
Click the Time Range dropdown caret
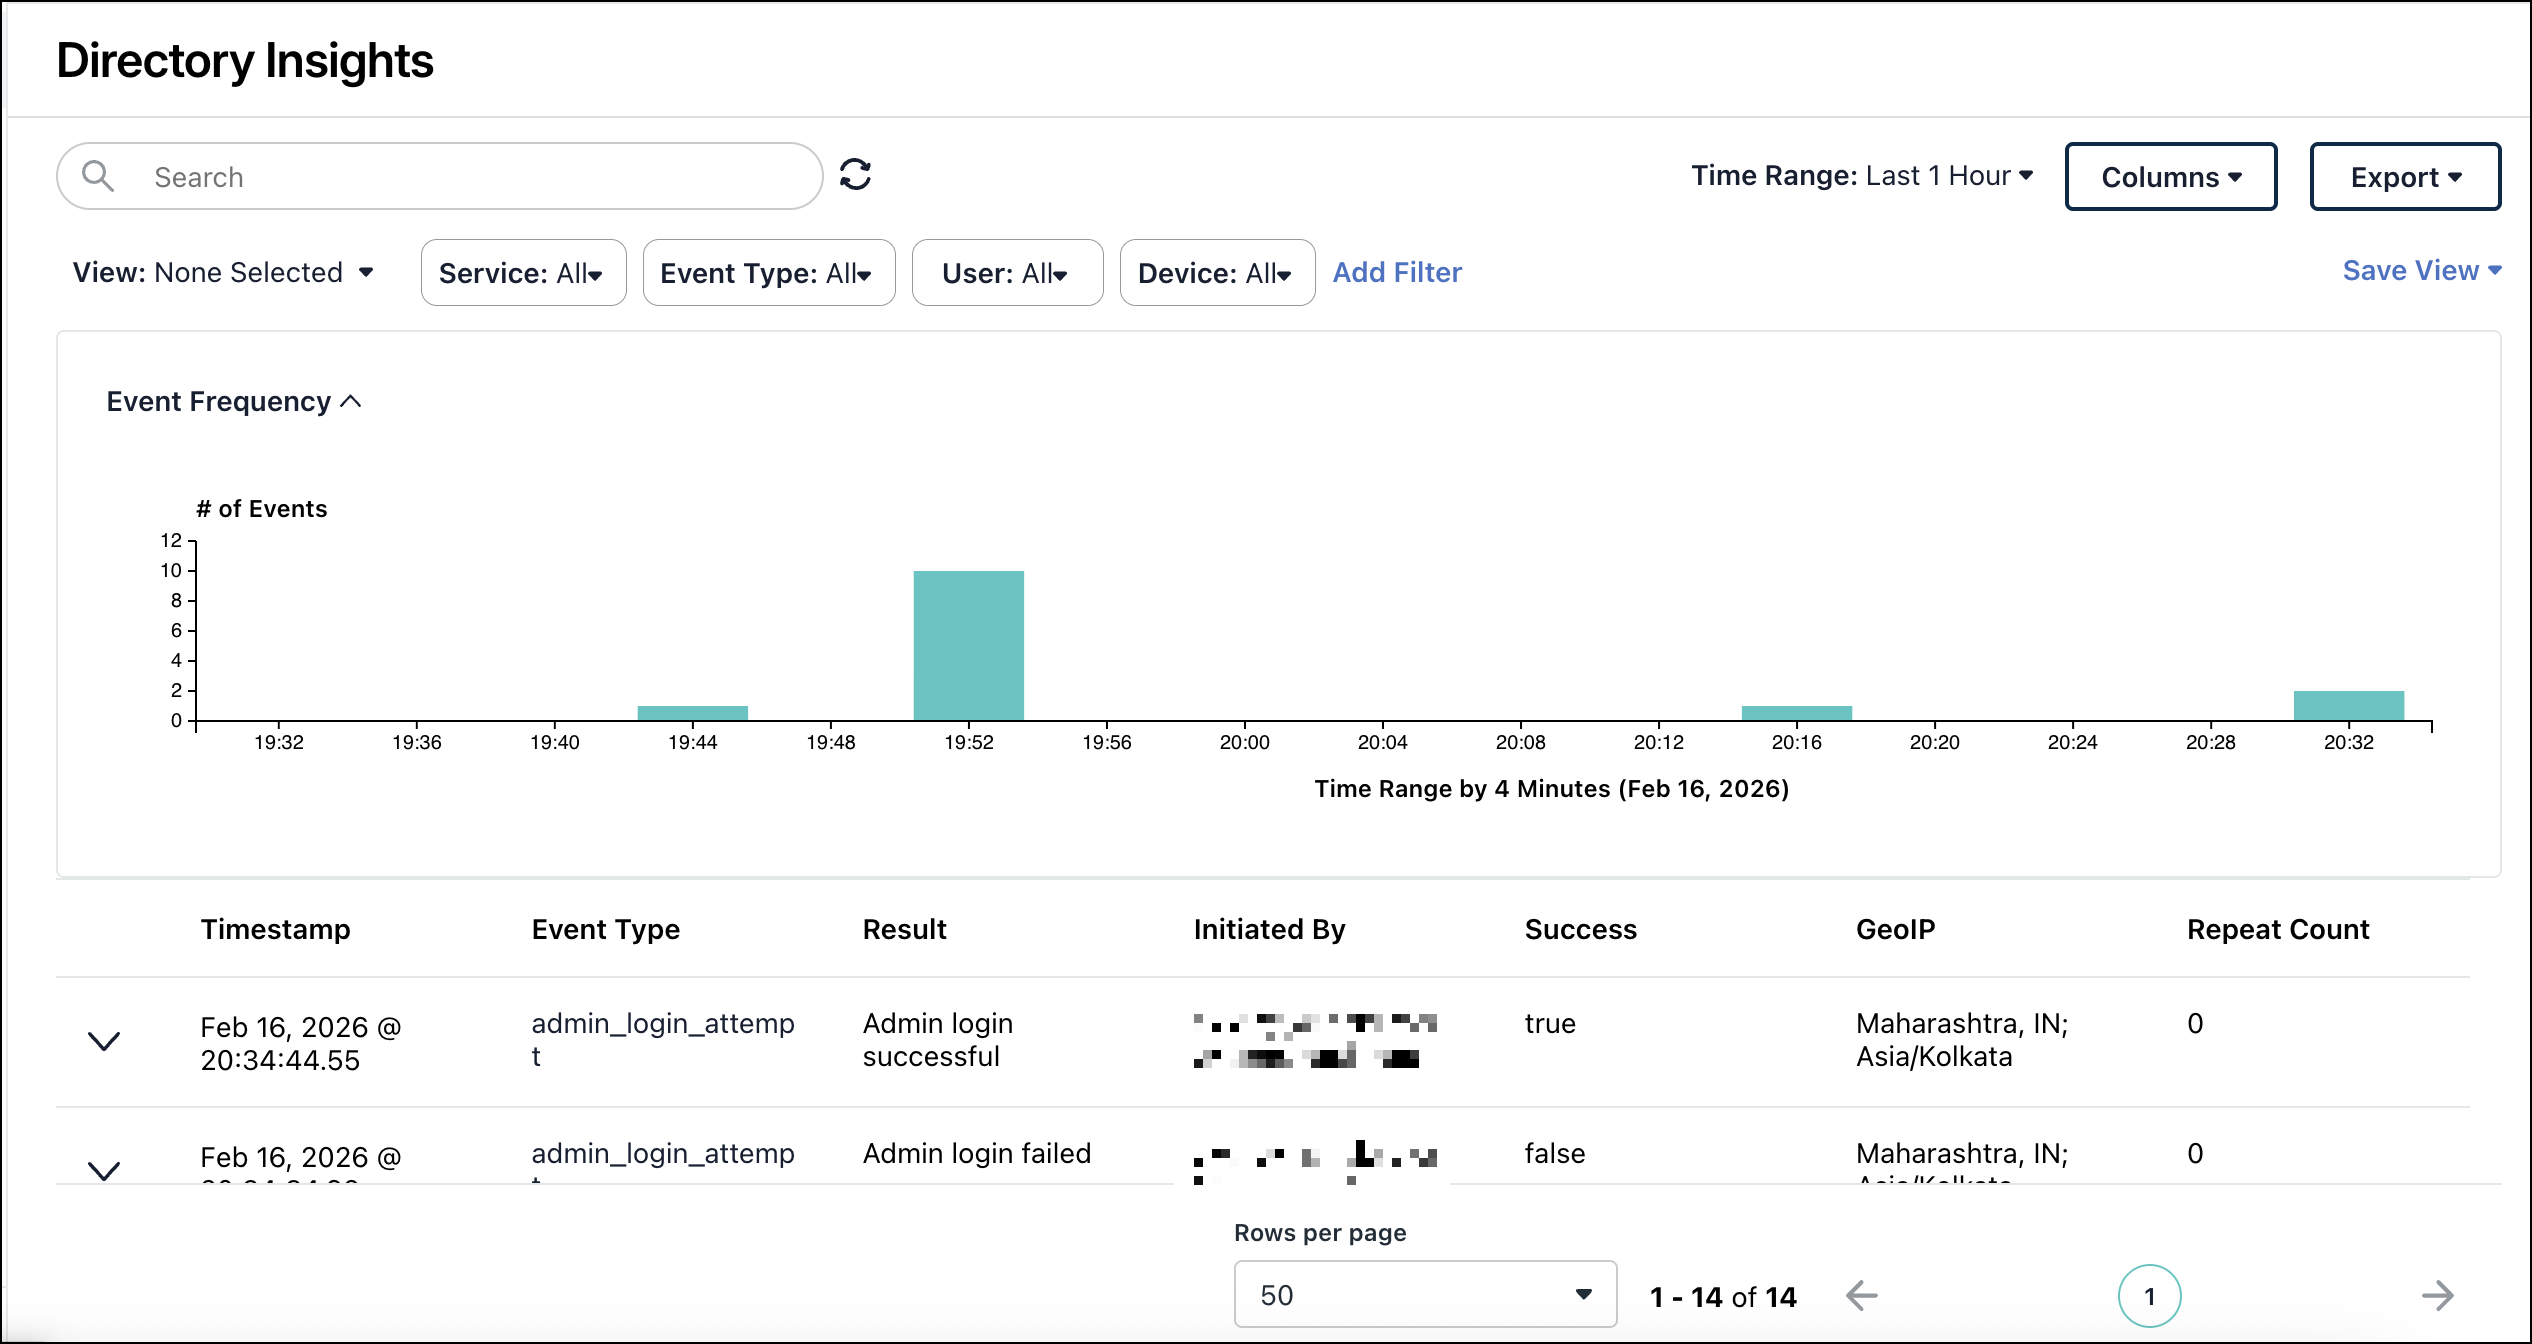coord(2027,175)
